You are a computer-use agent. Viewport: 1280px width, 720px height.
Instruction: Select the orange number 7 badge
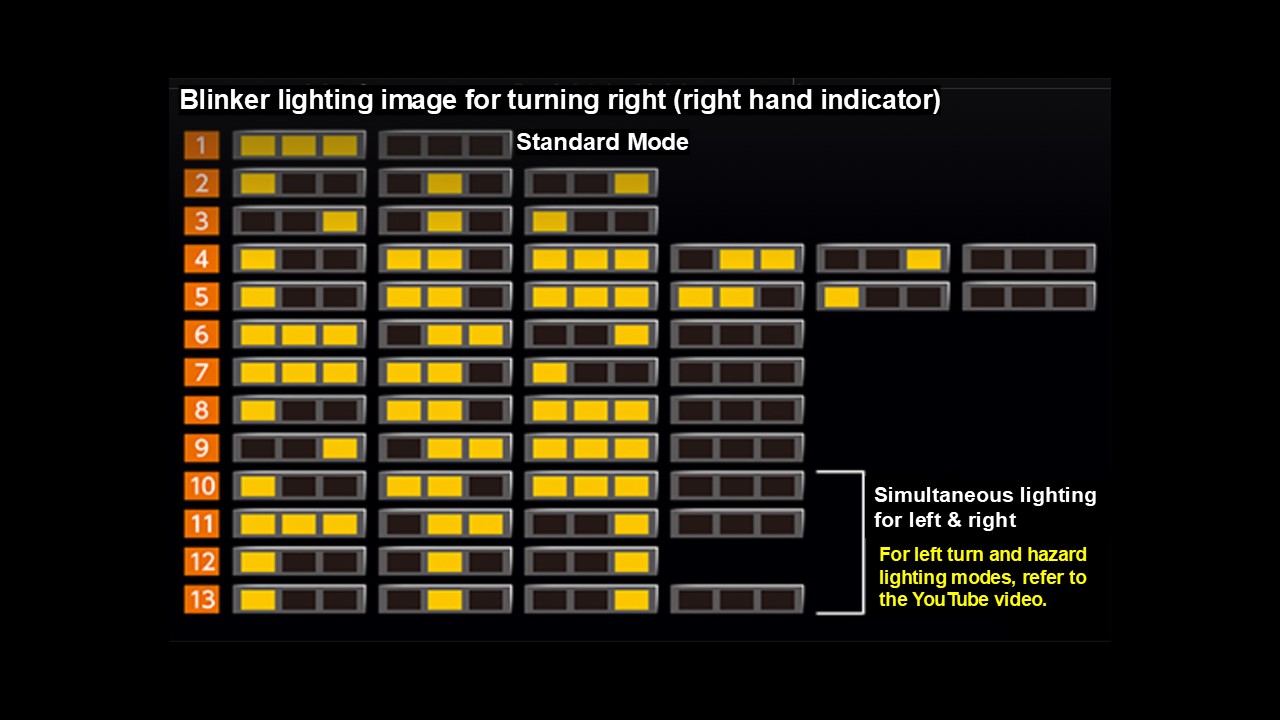[201, 373]
